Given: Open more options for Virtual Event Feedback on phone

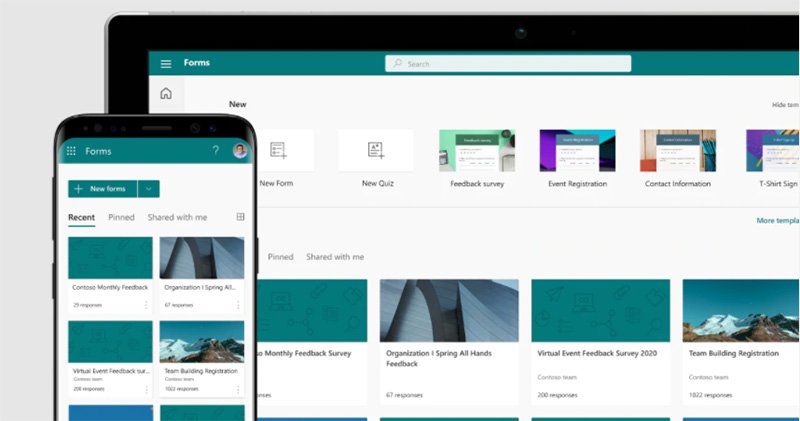Looking at the screenshot, I should pos(146,389).
